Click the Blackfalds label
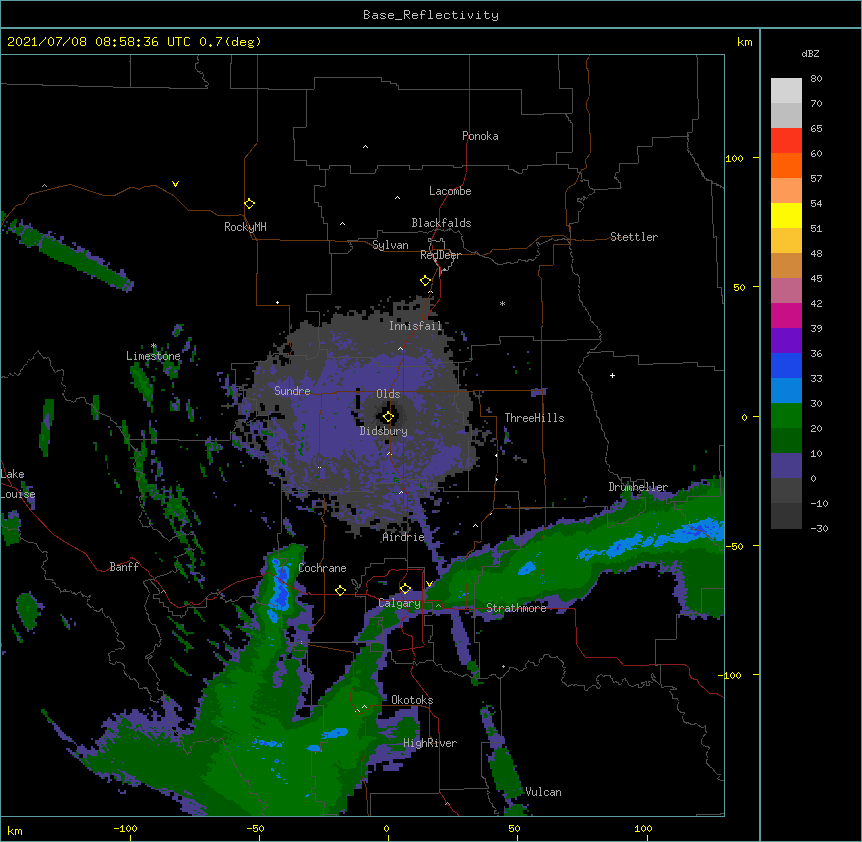The width and height of the screenshot is (862, 842). click(x=441, y=223)
